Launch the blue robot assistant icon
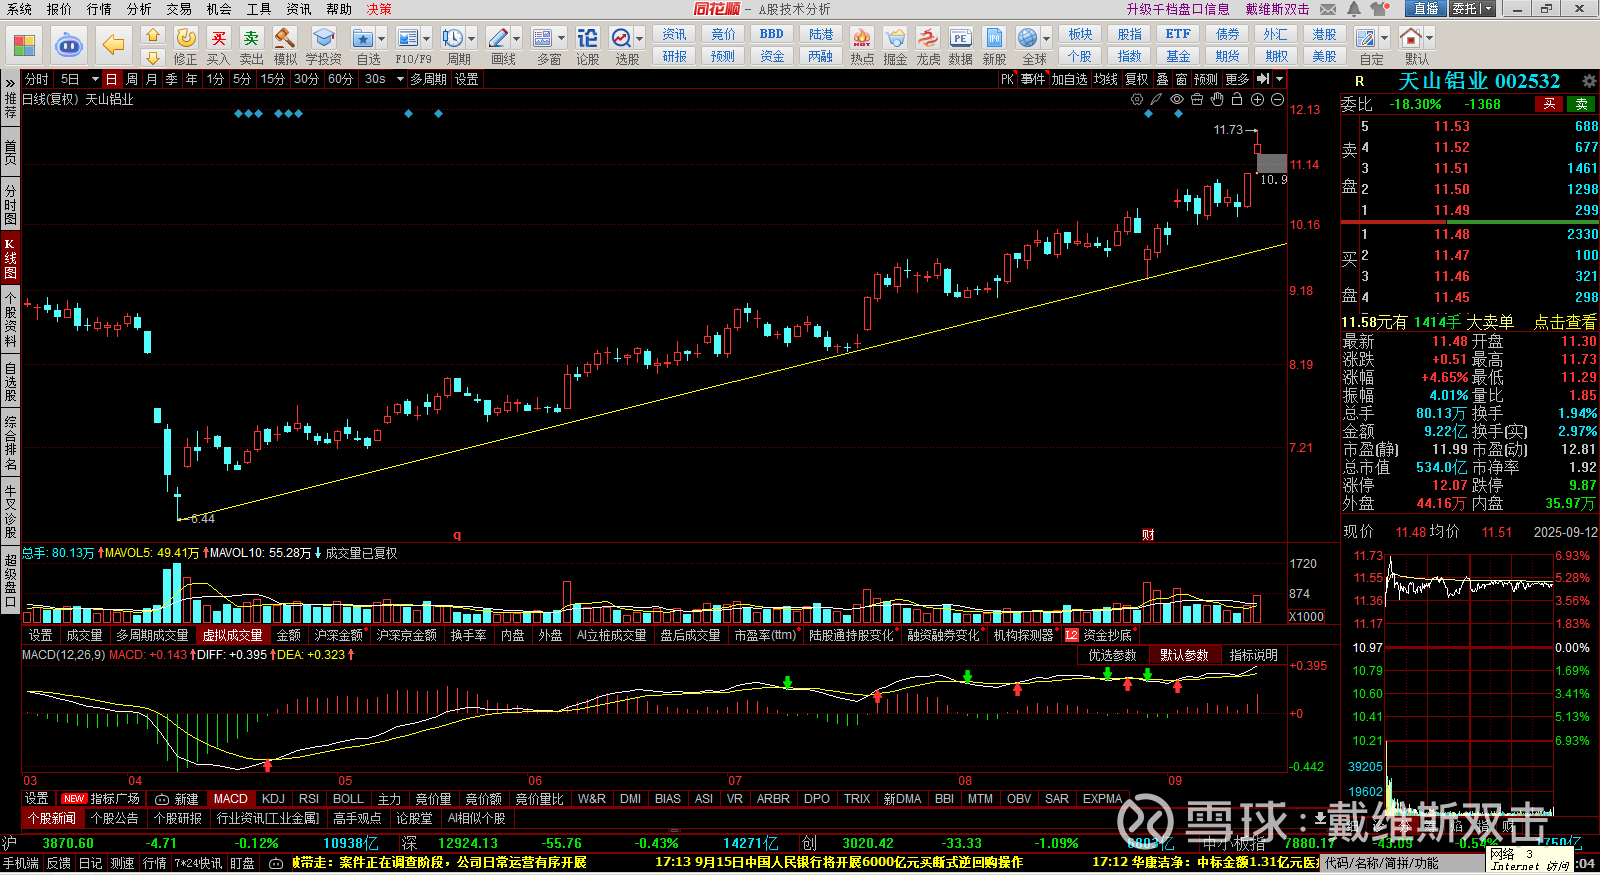1600x875 pixels. click(x=68, y=45)
